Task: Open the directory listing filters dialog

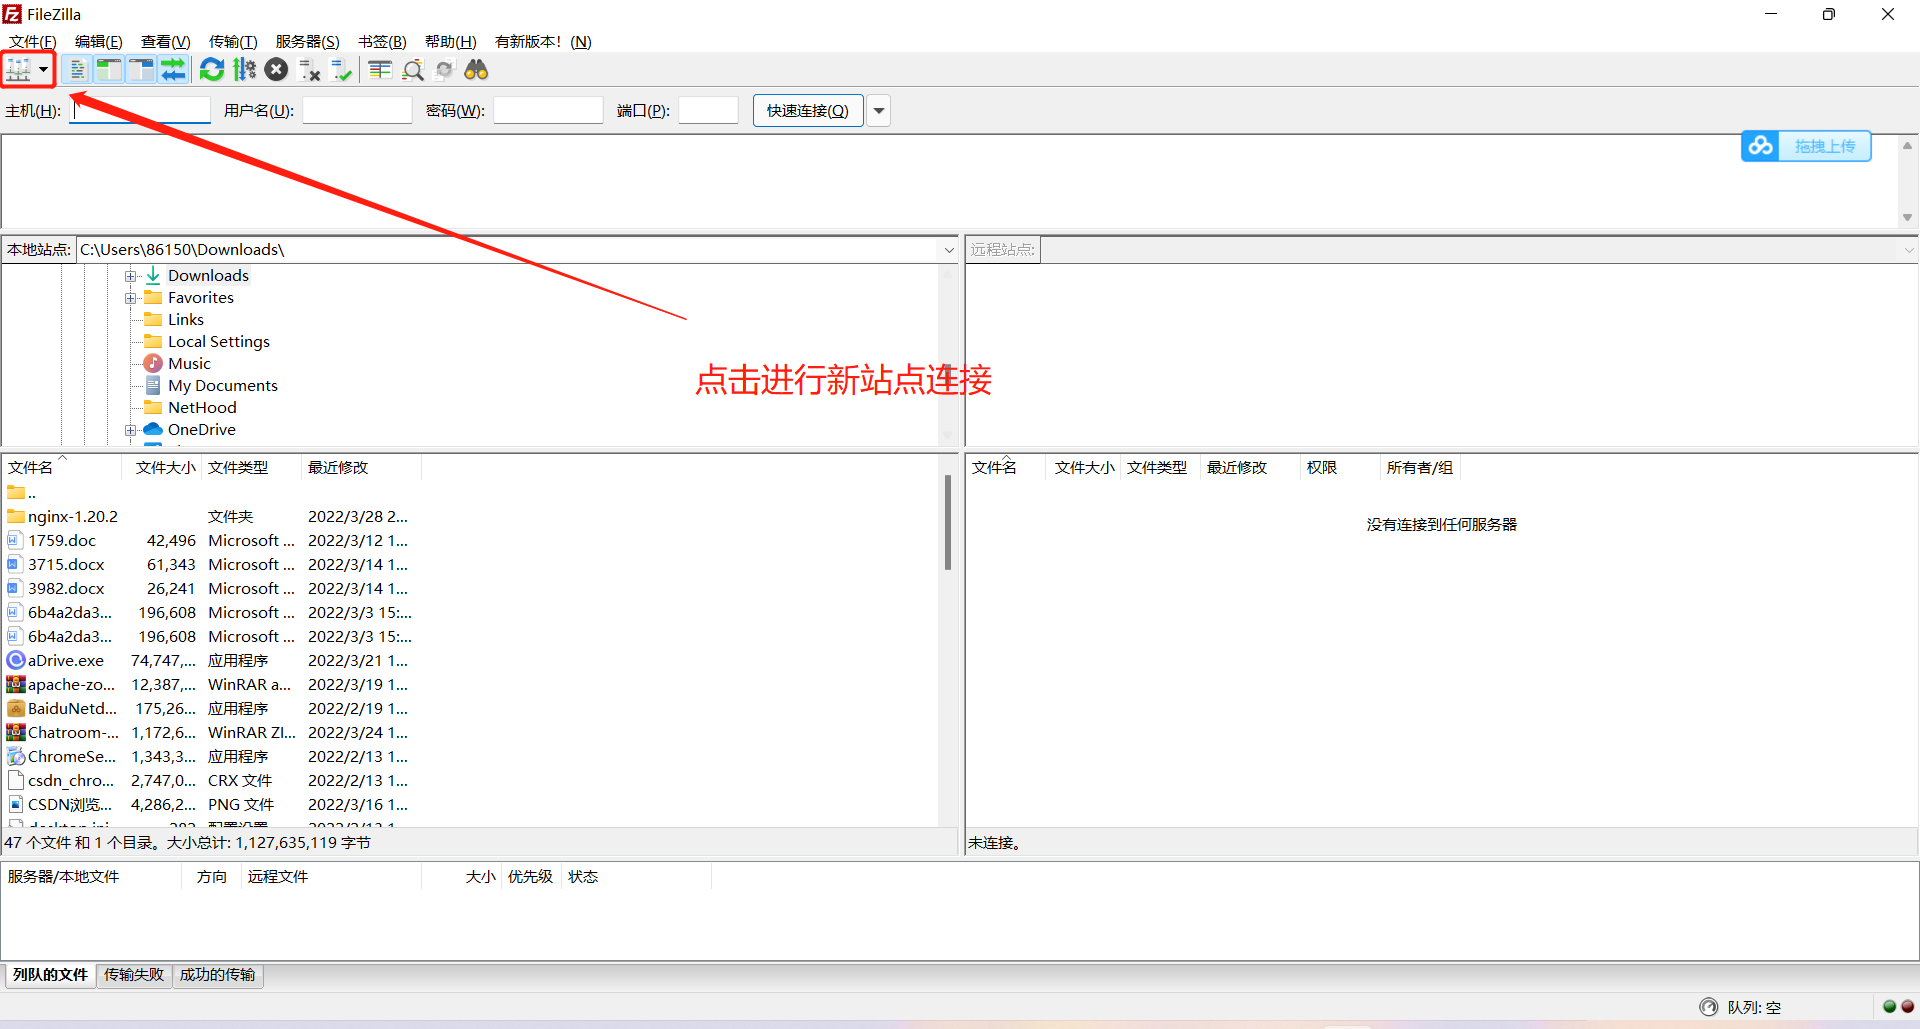Action: click(x=380, y=70)
